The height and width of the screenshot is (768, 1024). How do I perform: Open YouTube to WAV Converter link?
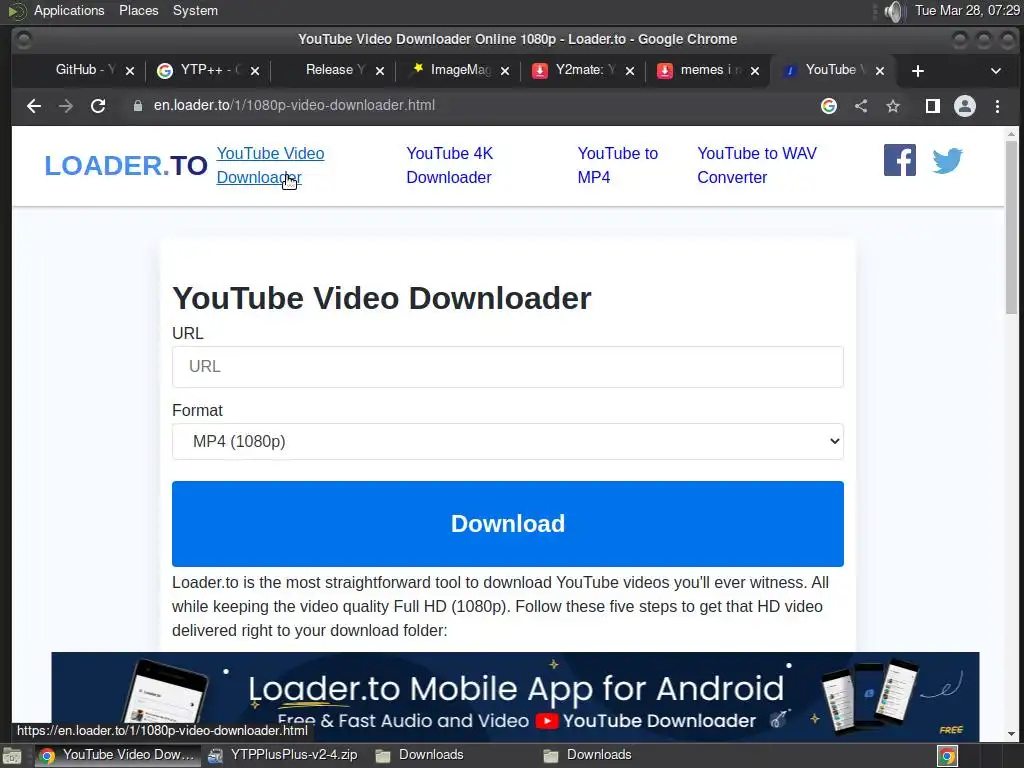(x=757, y=165)
